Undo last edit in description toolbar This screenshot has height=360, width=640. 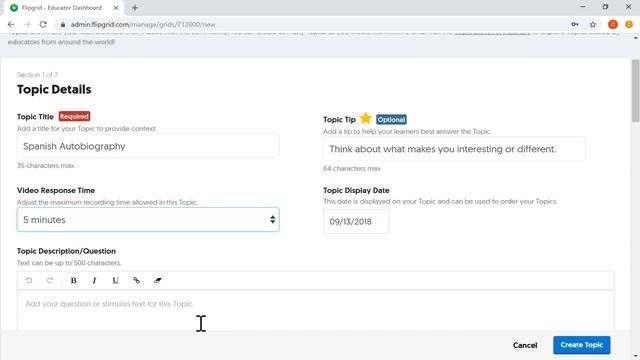point(29,280)
